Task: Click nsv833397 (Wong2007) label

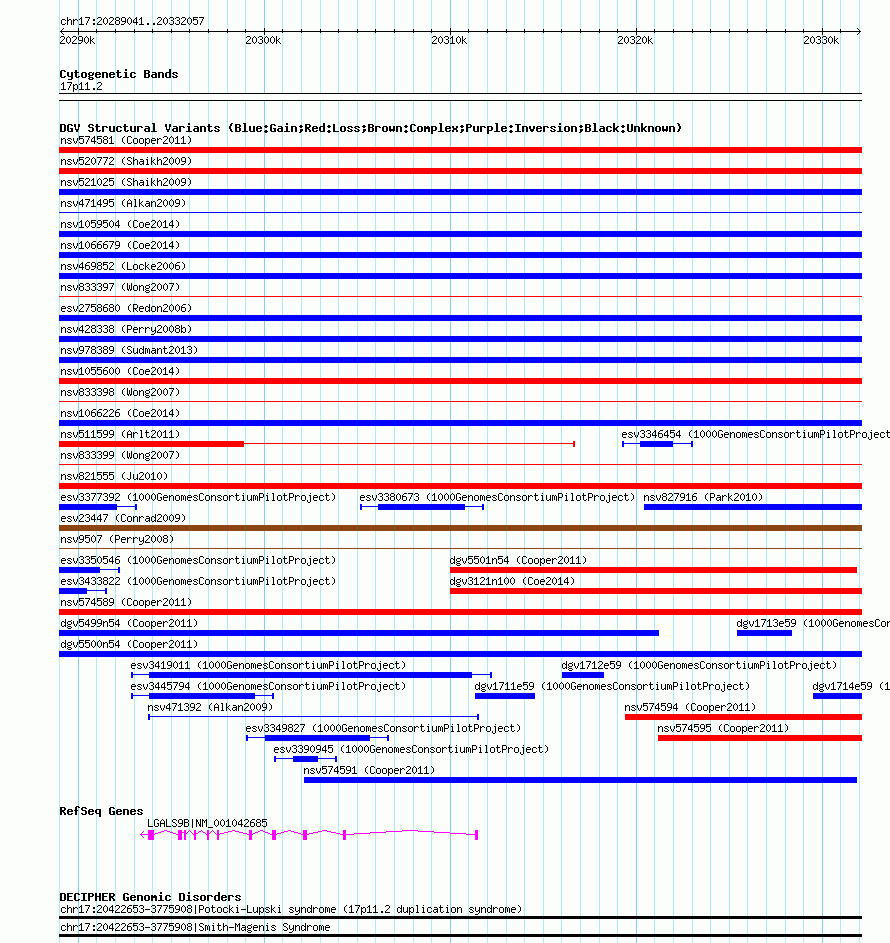Action: click(120, 287)
